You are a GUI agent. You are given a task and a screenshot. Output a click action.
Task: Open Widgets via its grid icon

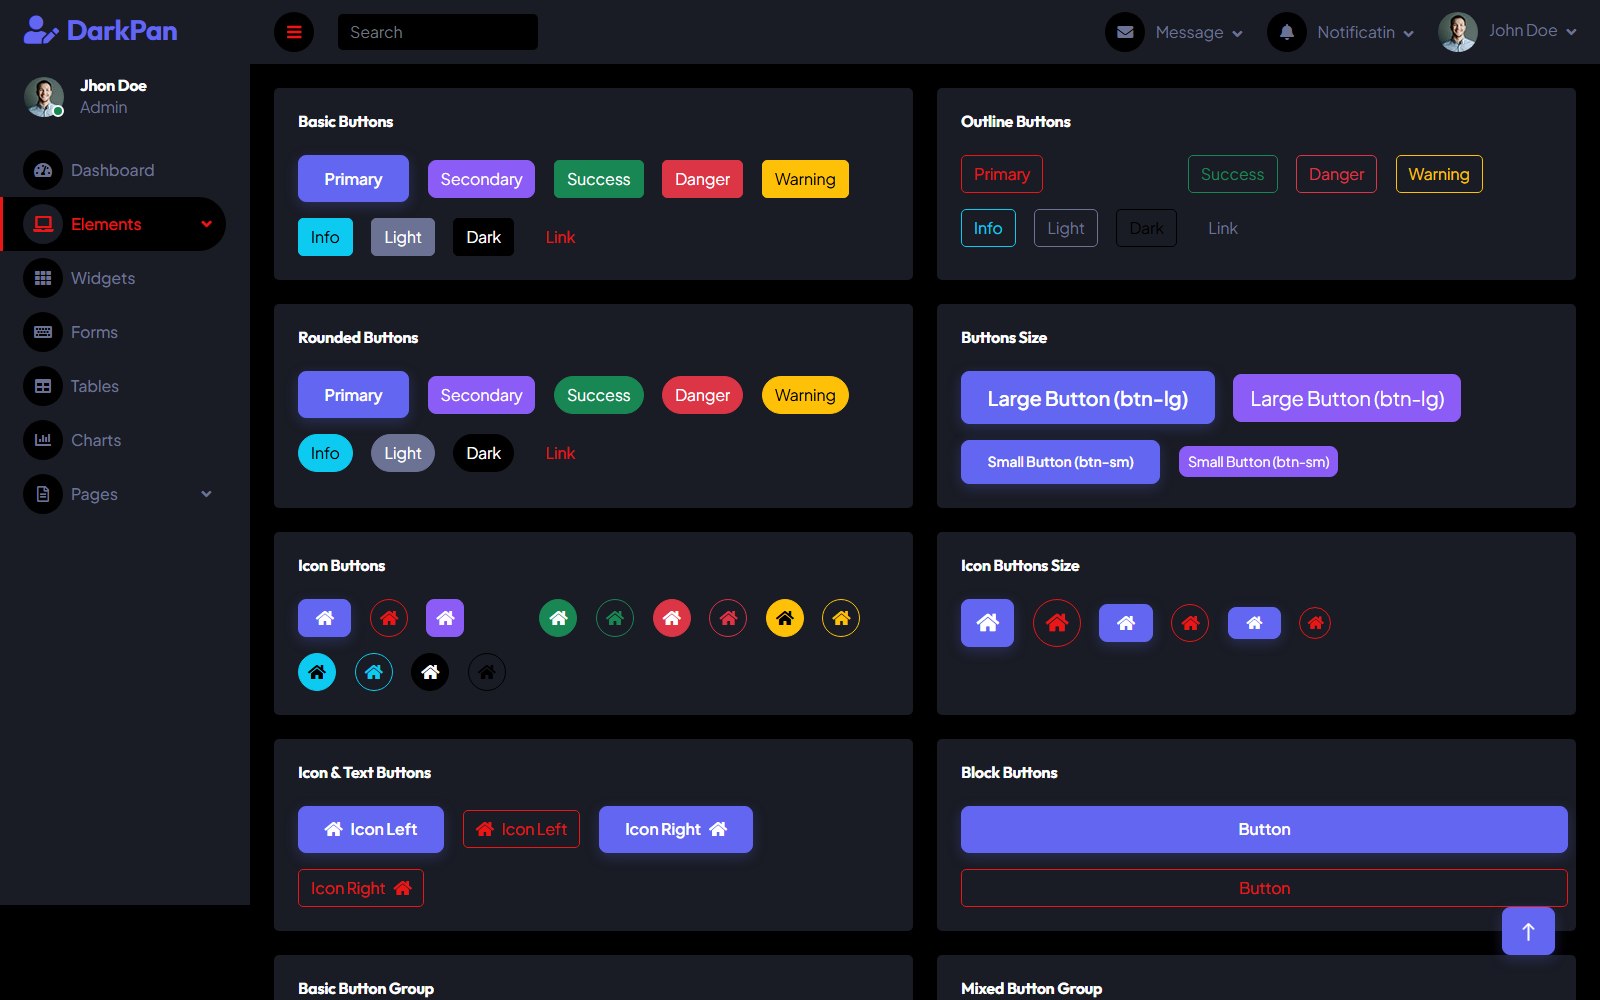[43, 278]
